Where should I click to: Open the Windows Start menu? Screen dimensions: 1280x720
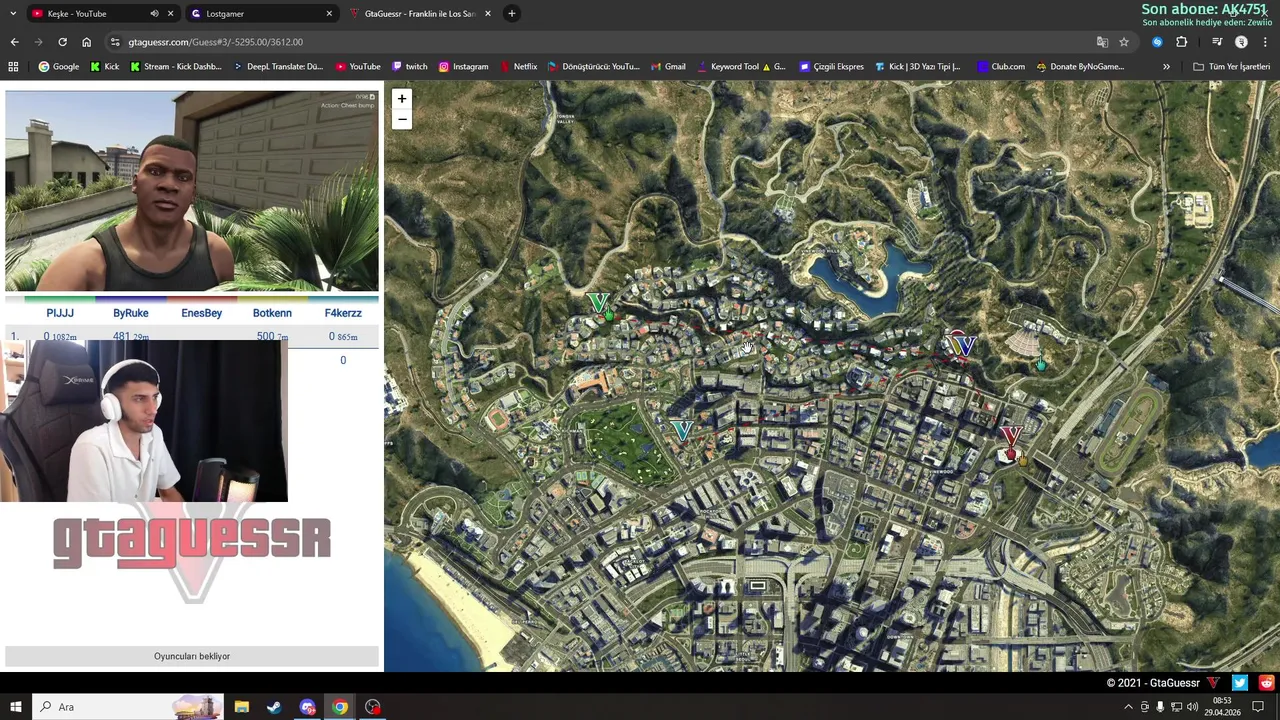pyautogui.click(x=14, y=707)
